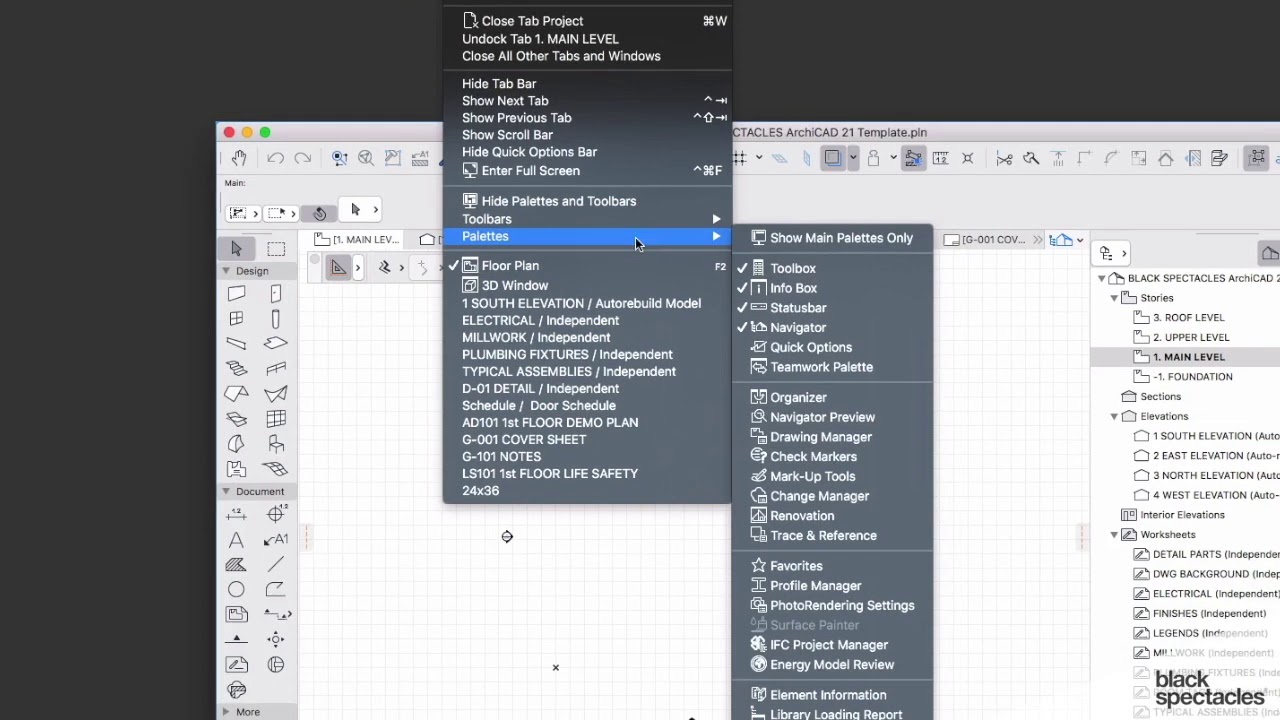Open the G-001 COV... tab

[x=985, y=240]
